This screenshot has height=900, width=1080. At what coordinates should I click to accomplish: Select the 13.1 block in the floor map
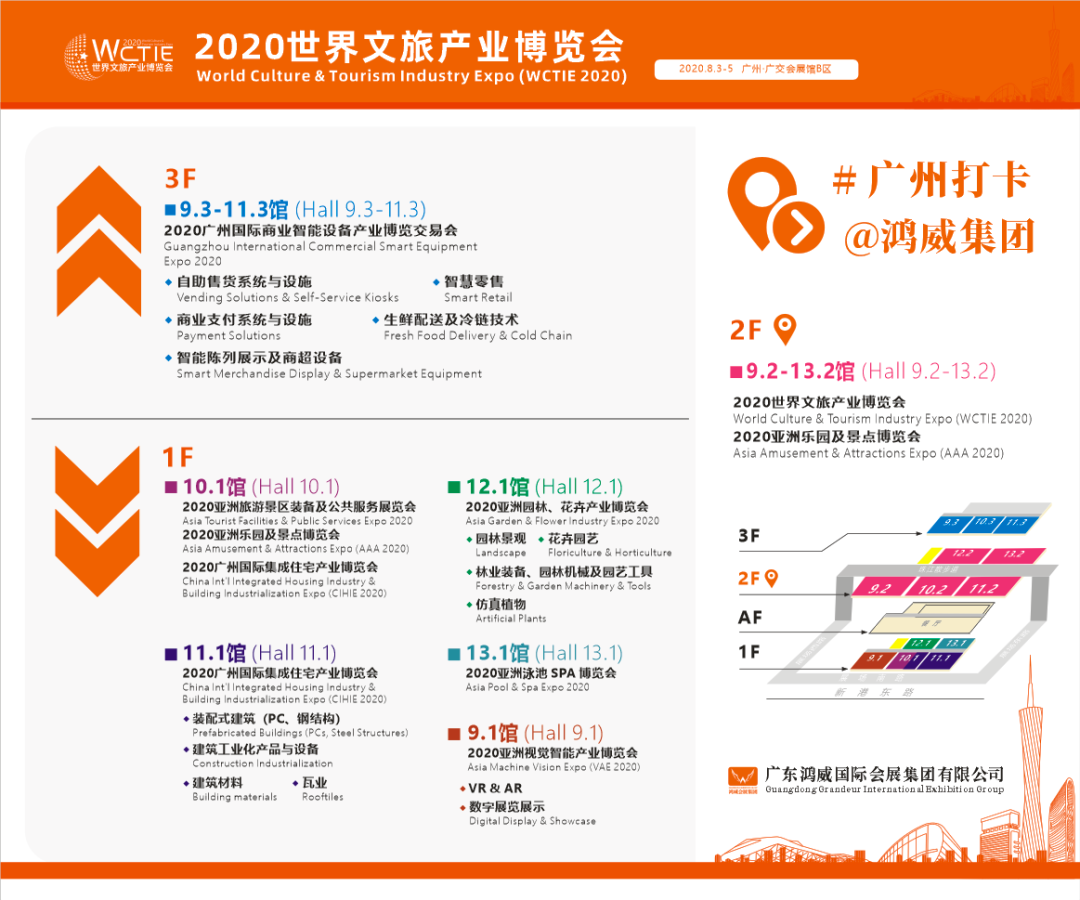click(x=954, y=644)
